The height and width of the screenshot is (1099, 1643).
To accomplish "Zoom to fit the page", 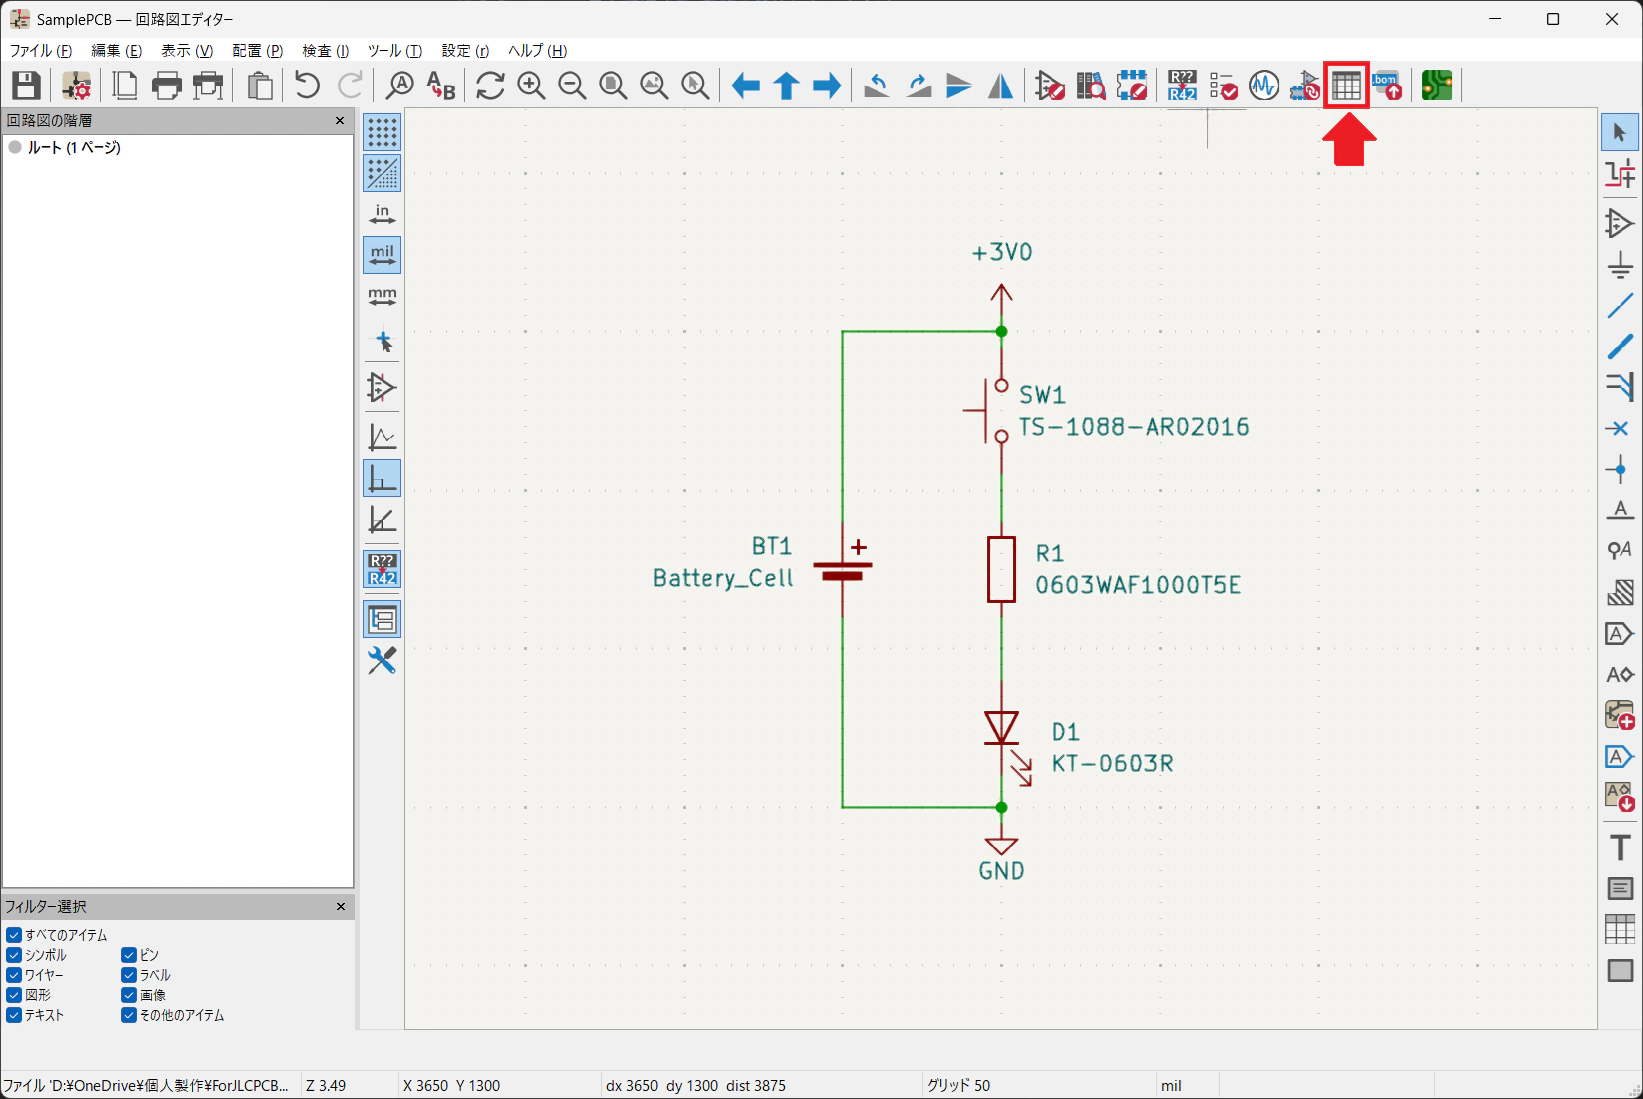I will click(x=613, y=86).
